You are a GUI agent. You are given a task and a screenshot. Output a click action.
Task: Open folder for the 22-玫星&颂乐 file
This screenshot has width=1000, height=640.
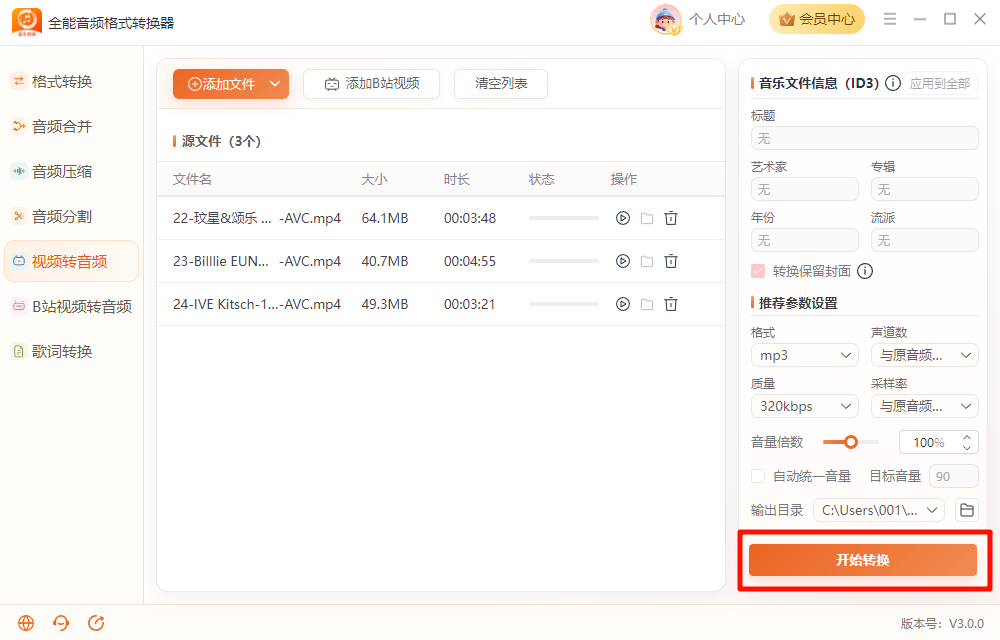[647, 218]
